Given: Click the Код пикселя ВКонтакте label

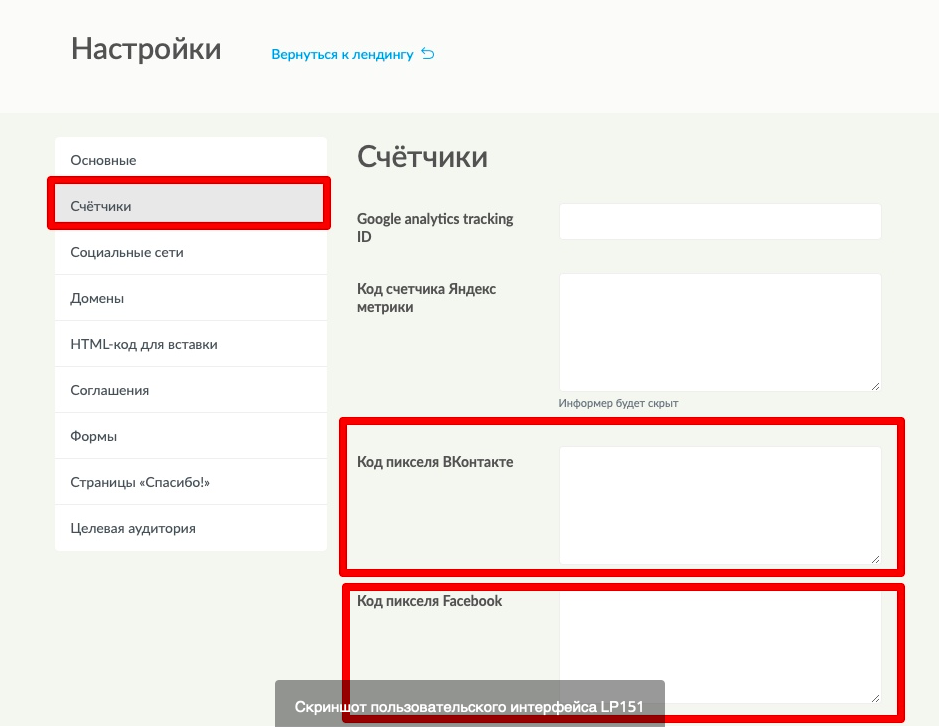Looking at the screenshot, I should [435, 462].
